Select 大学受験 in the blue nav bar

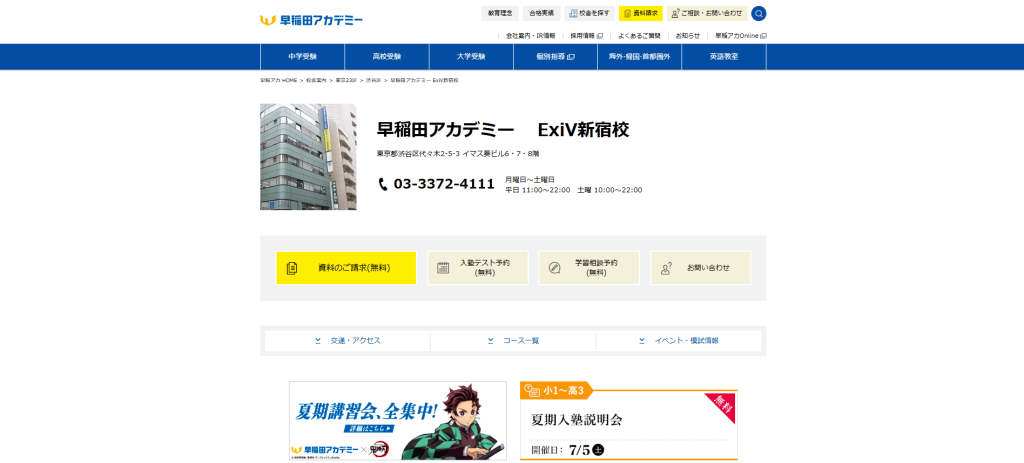pos(471,57)
